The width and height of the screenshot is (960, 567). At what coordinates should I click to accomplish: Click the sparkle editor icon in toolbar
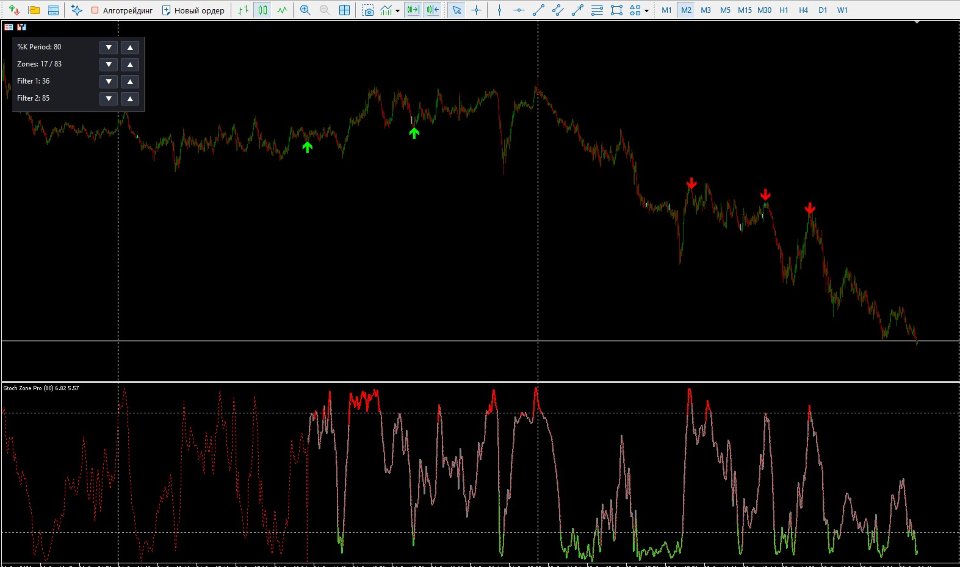[77, 10]
